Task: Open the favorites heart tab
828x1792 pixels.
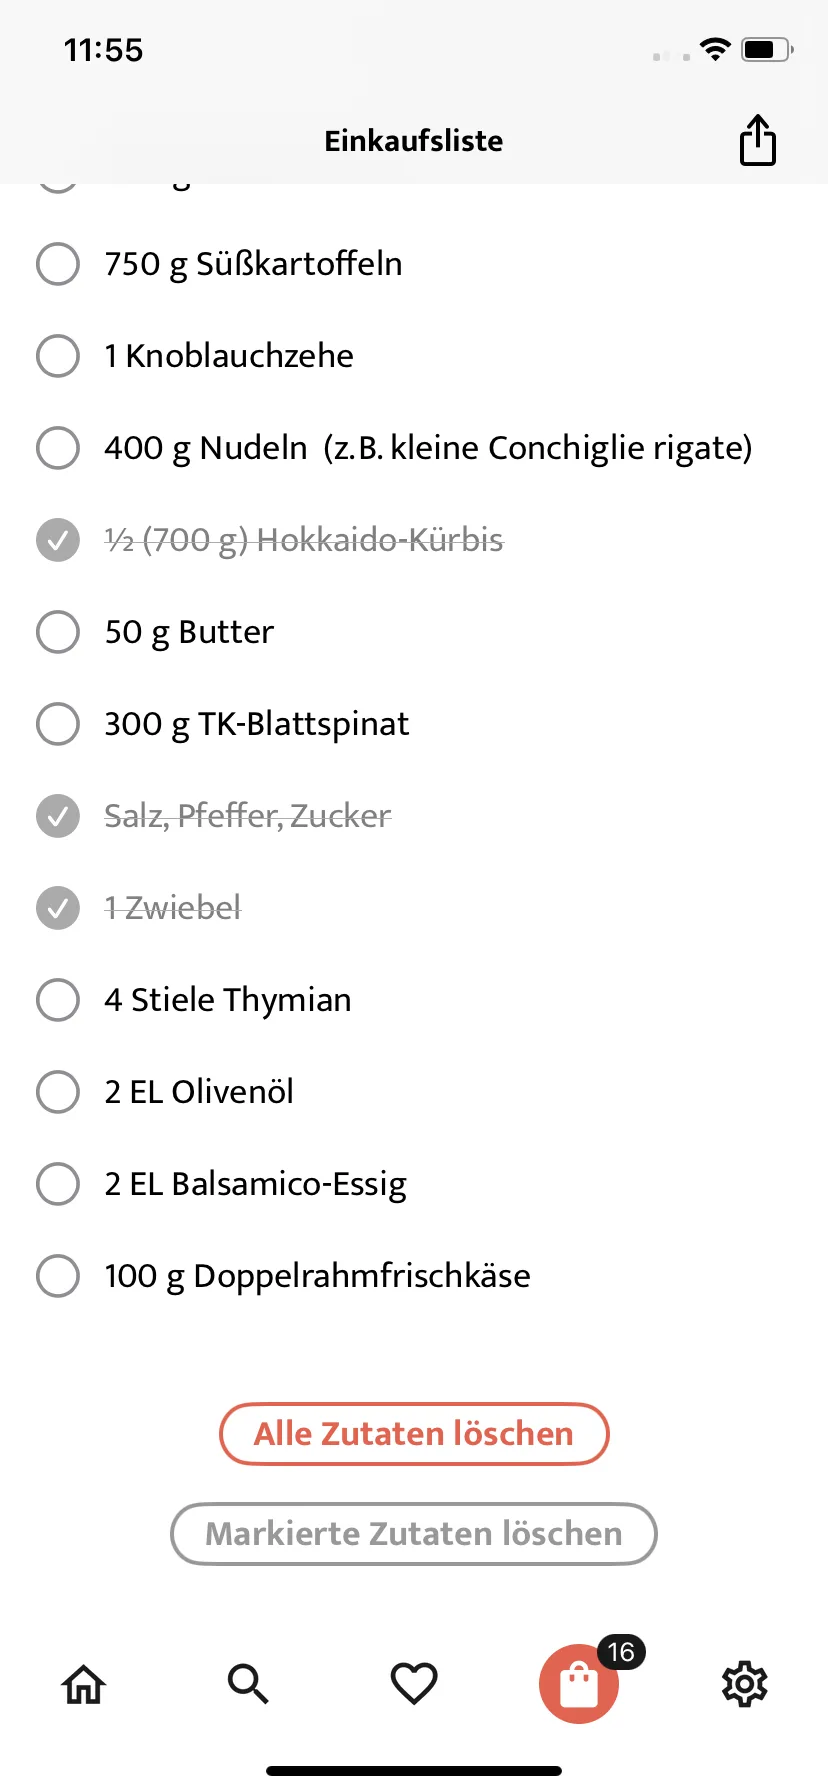Action: coord(414,1684)
